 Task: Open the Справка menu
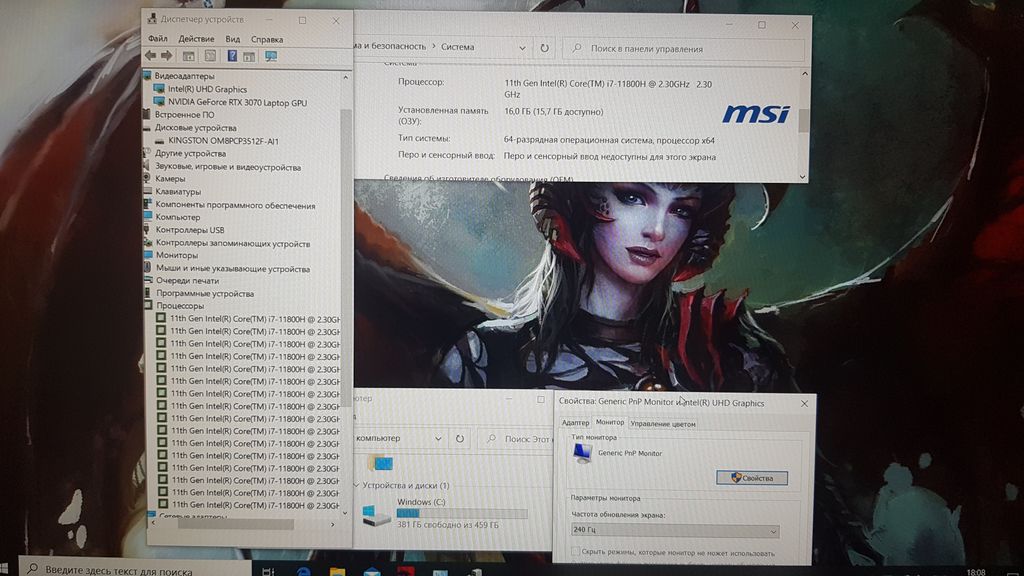click(267, 39)
